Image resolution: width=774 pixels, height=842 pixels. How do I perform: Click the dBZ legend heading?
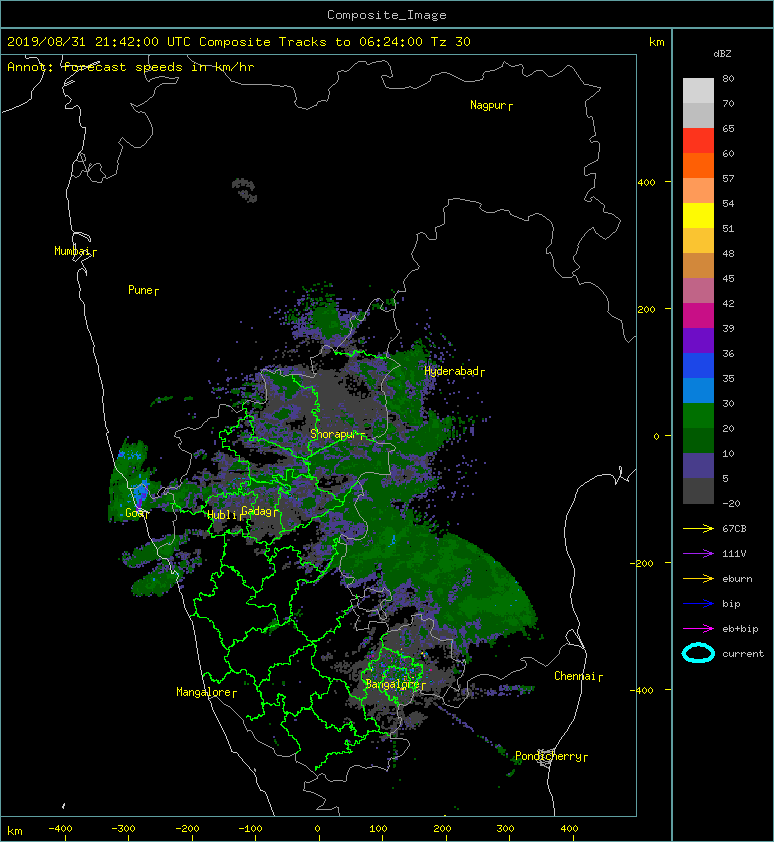tap(722, 54)
